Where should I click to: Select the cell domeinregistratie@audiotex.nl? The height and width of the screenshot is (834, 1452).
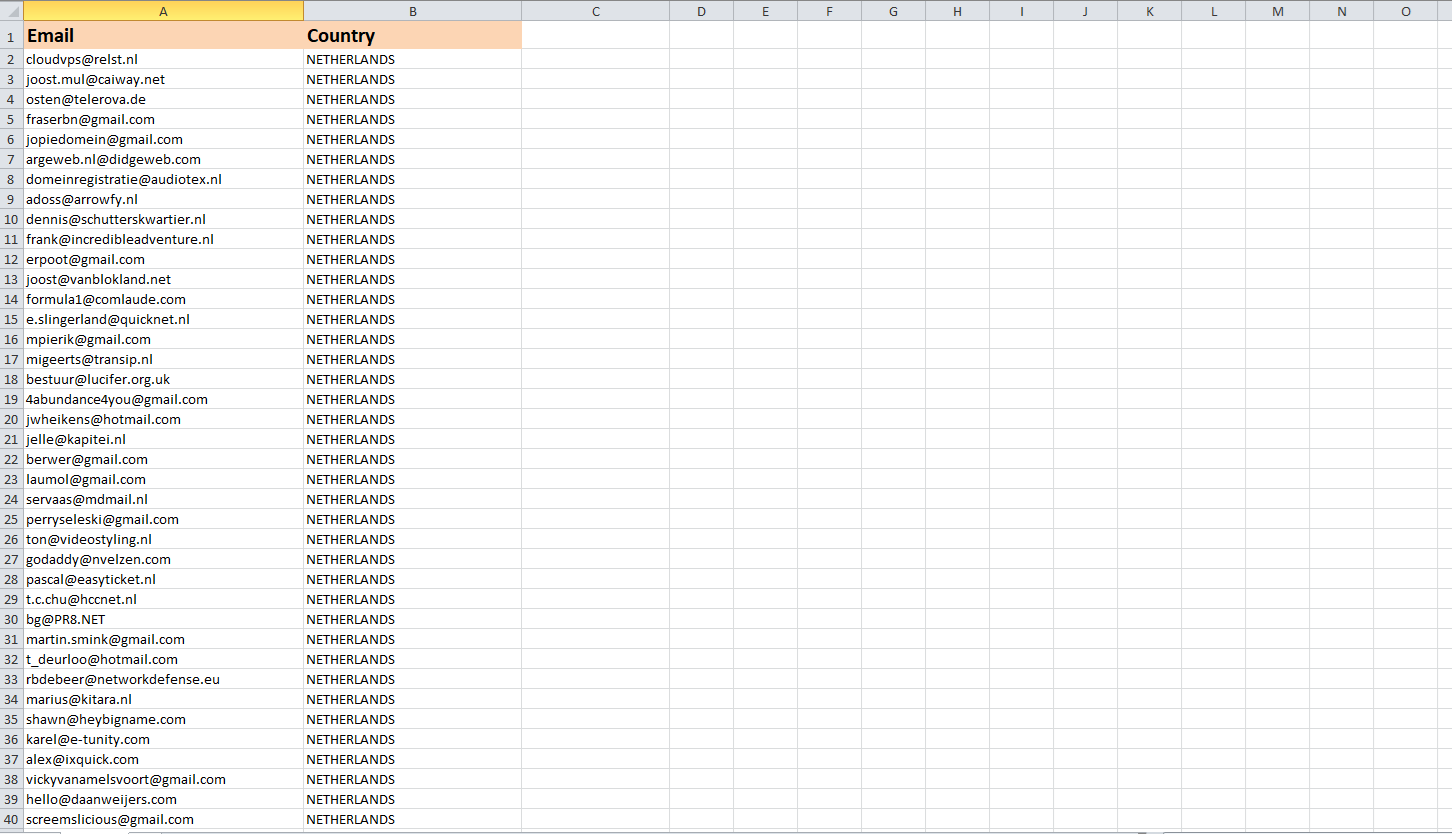(163, 179)
